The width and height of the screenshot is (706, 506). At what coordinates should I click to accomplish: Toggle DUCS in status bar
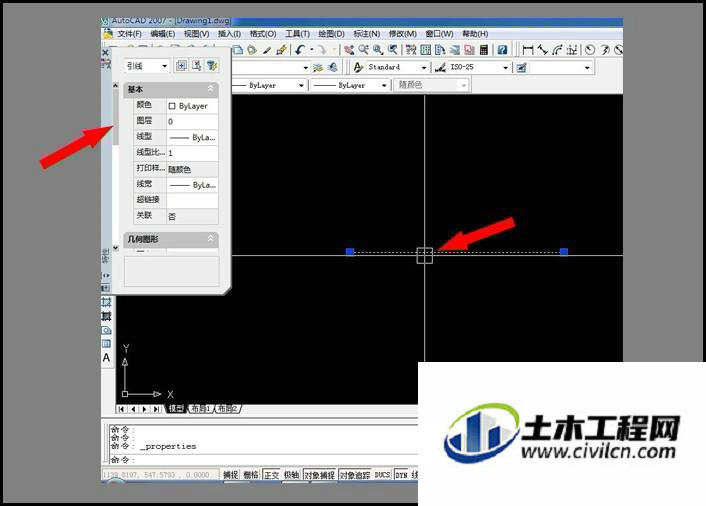pos(382,474)
